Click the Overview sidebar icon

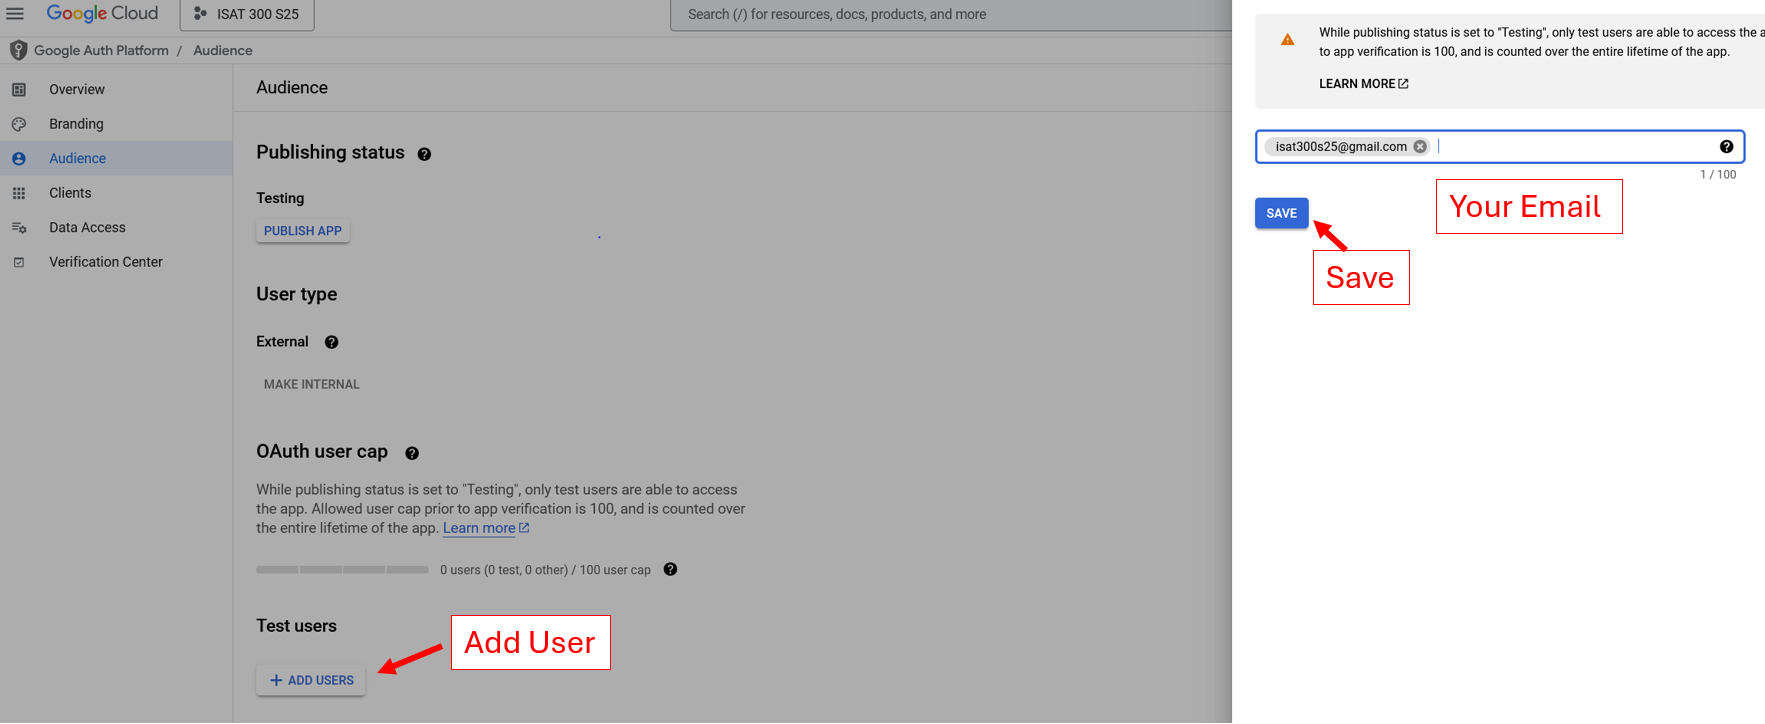coord(19,89)
